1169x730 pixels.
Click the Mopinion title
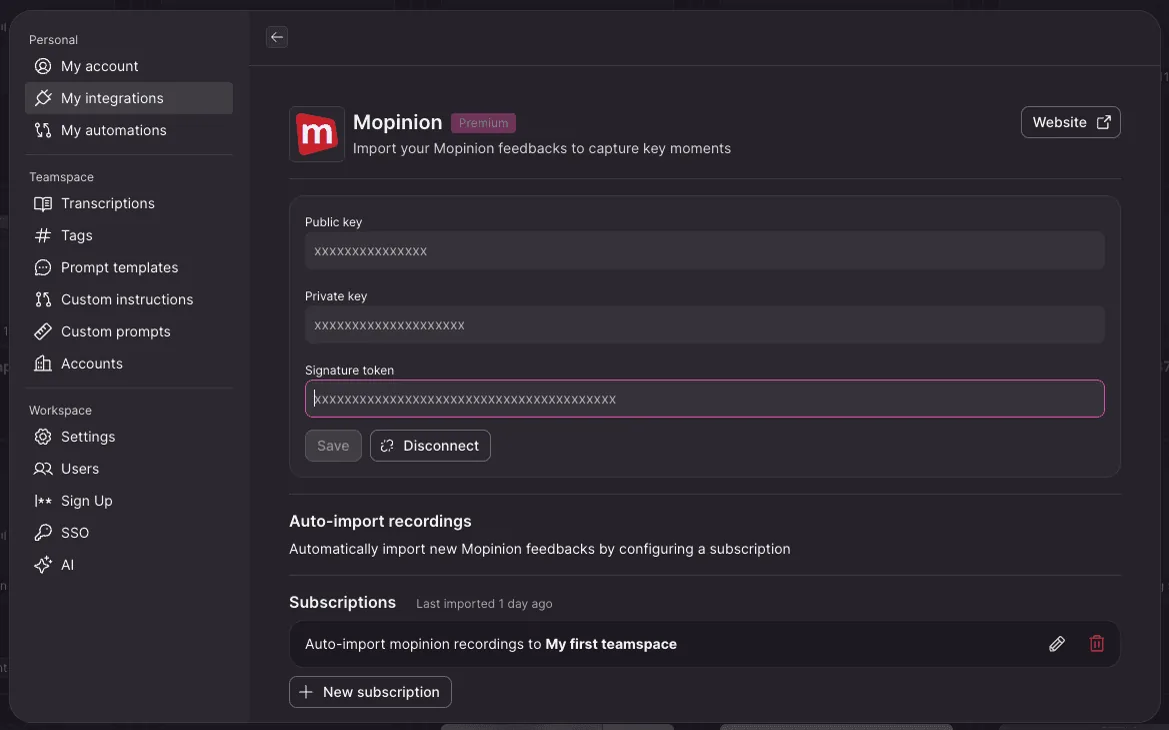point(397,122)
